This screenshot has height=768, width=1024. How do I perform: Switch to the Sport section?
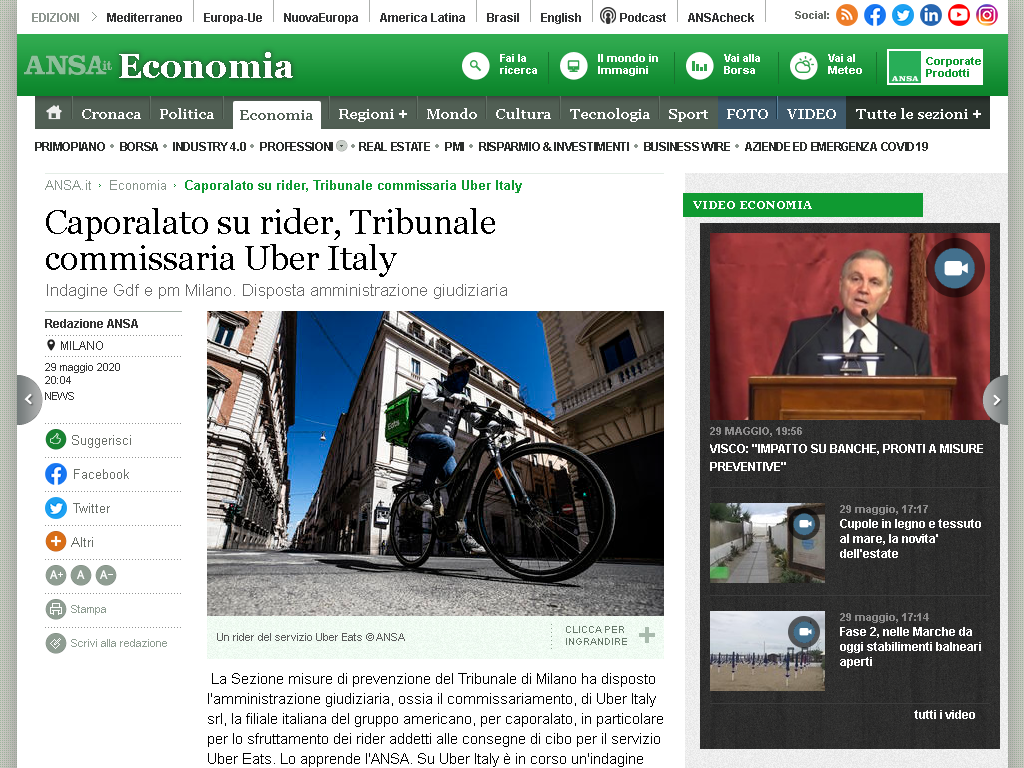(x=688, y=114)
